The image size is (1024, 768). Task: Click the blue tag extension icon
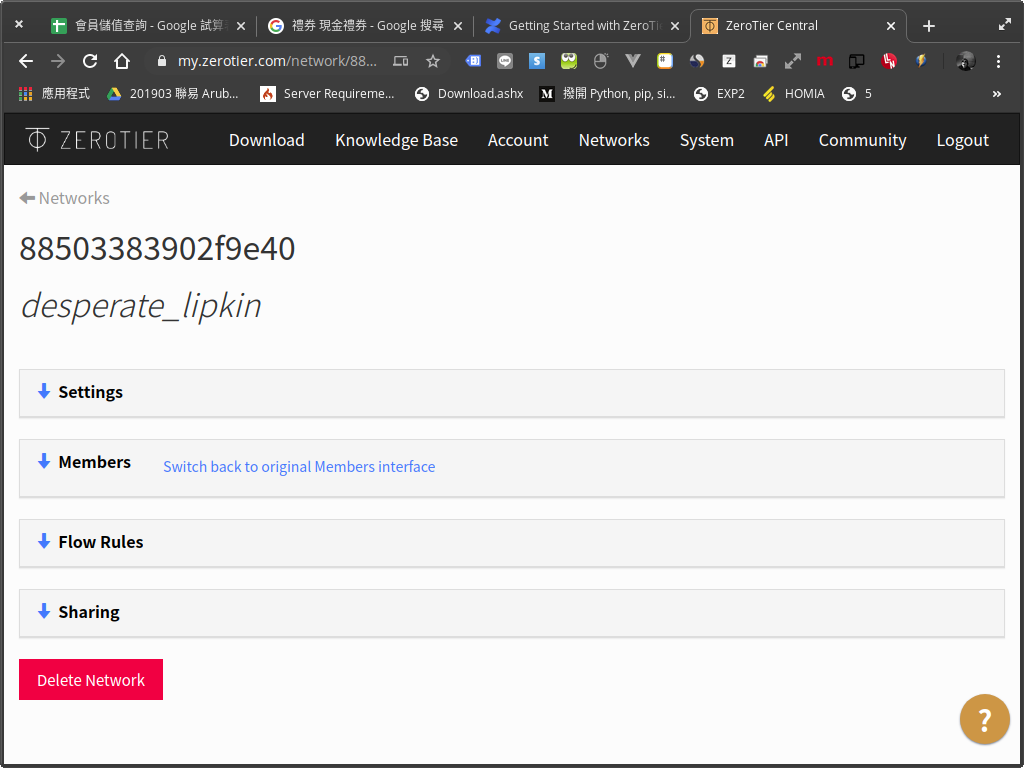(x=473, y=61)
